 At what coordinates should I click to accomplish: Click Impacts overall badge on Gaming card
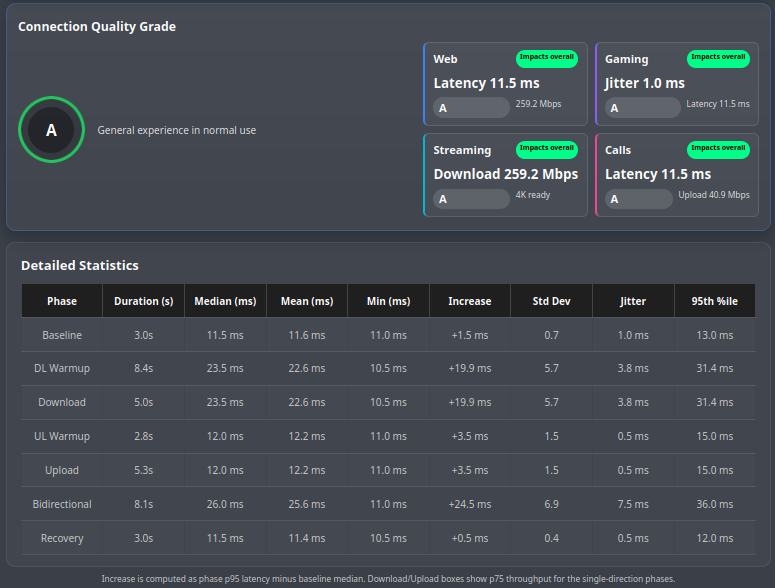pos(718,58)
